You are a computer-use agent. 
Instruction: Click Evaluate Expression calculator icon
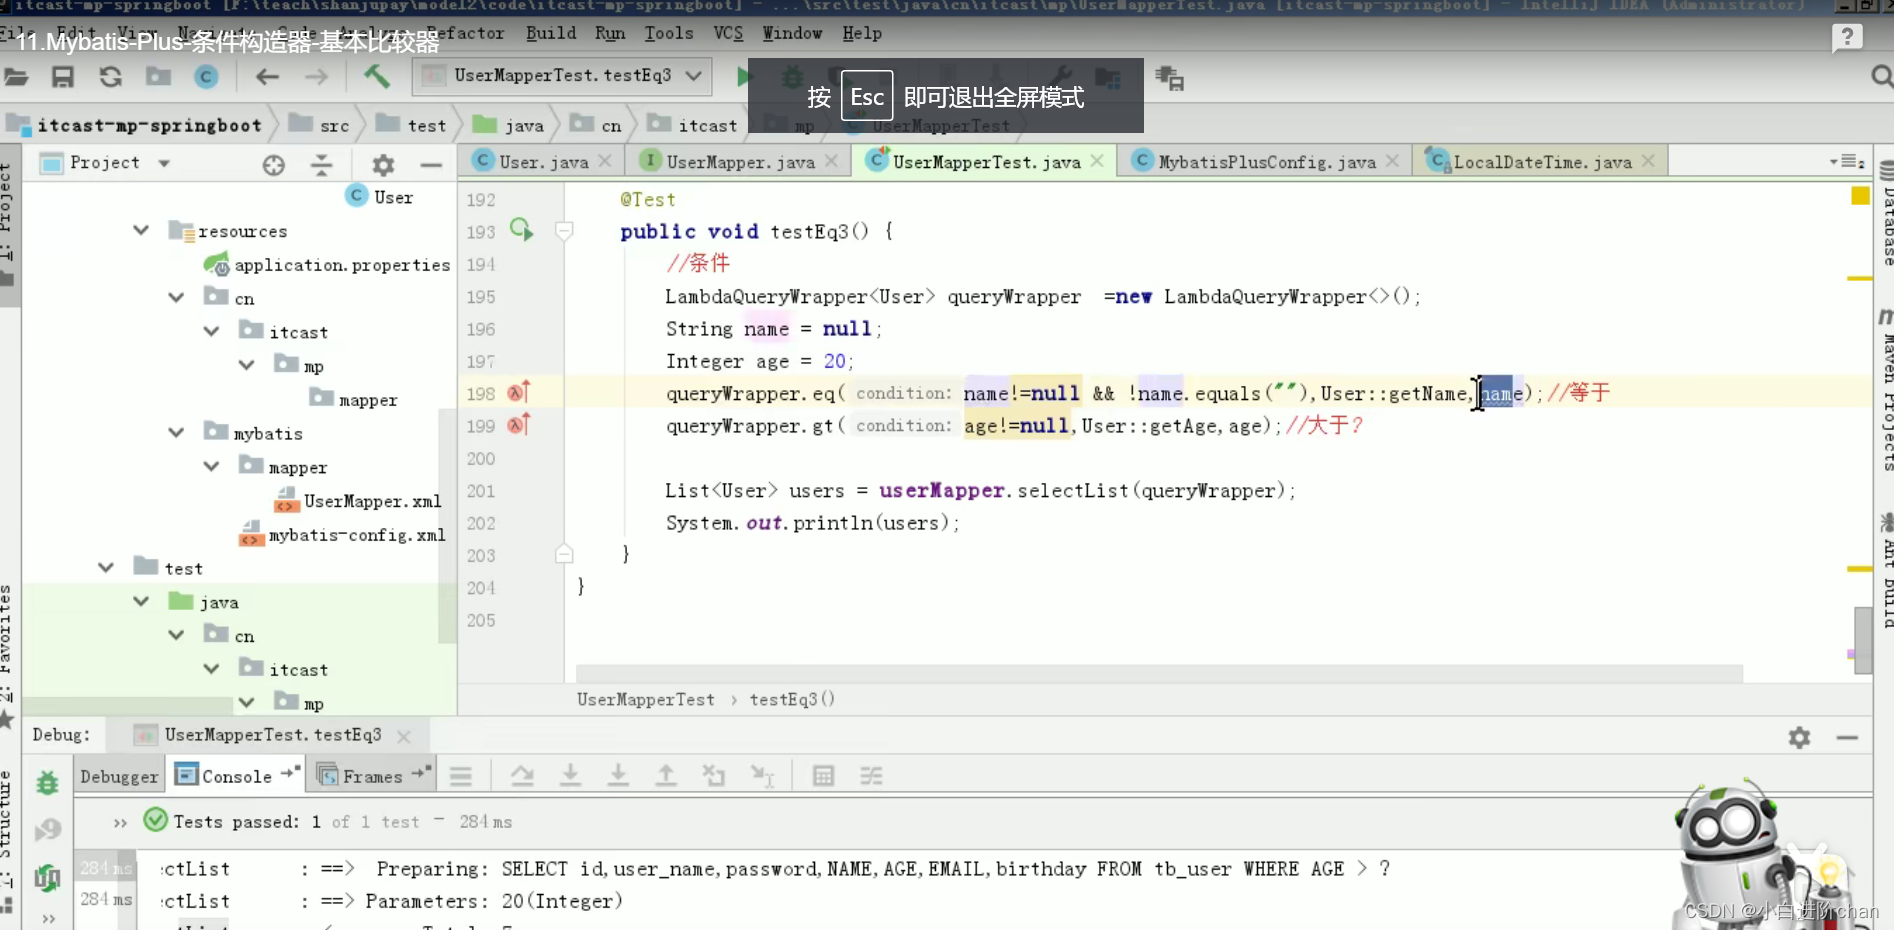coord(823,776)
